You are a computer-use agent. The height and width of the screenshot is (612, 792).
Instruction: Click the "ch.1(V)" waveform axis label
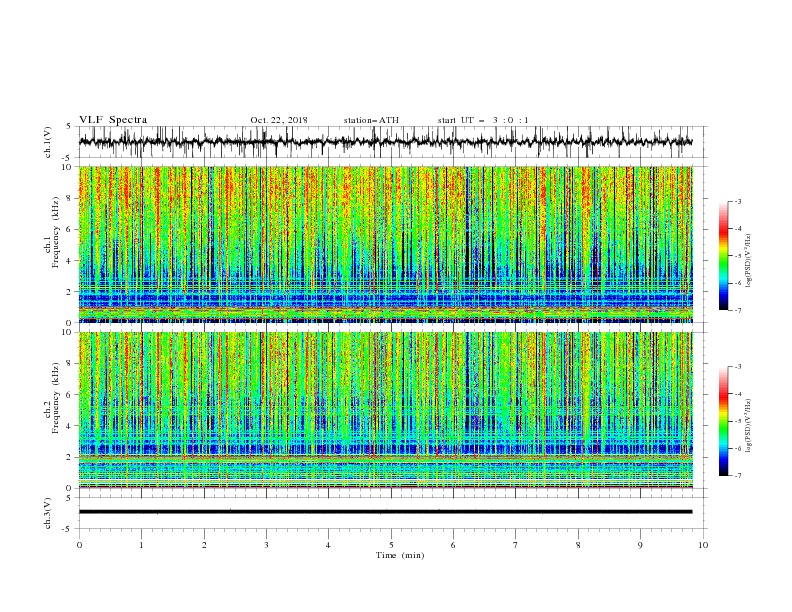[x=48, y=142]
